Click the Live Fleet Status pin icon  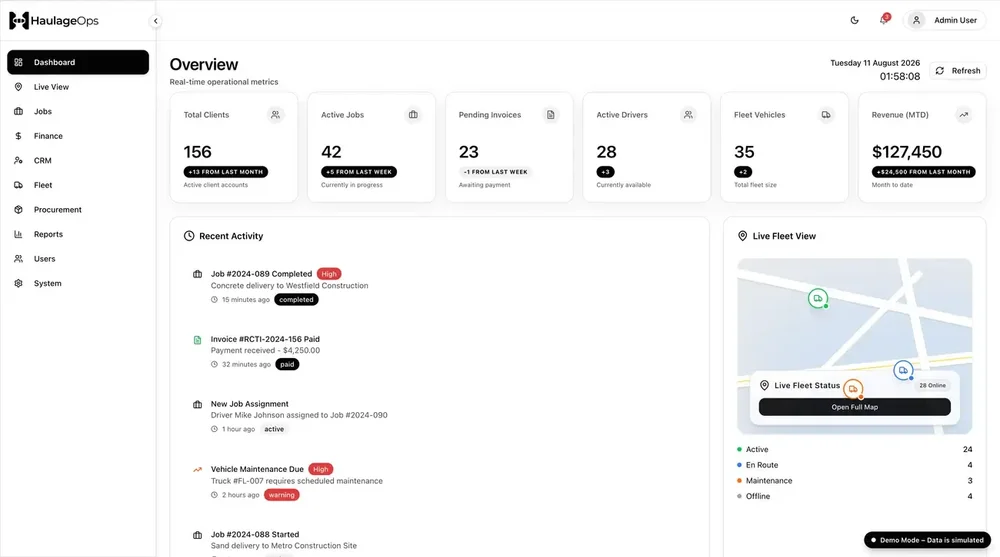coord(764,385)
